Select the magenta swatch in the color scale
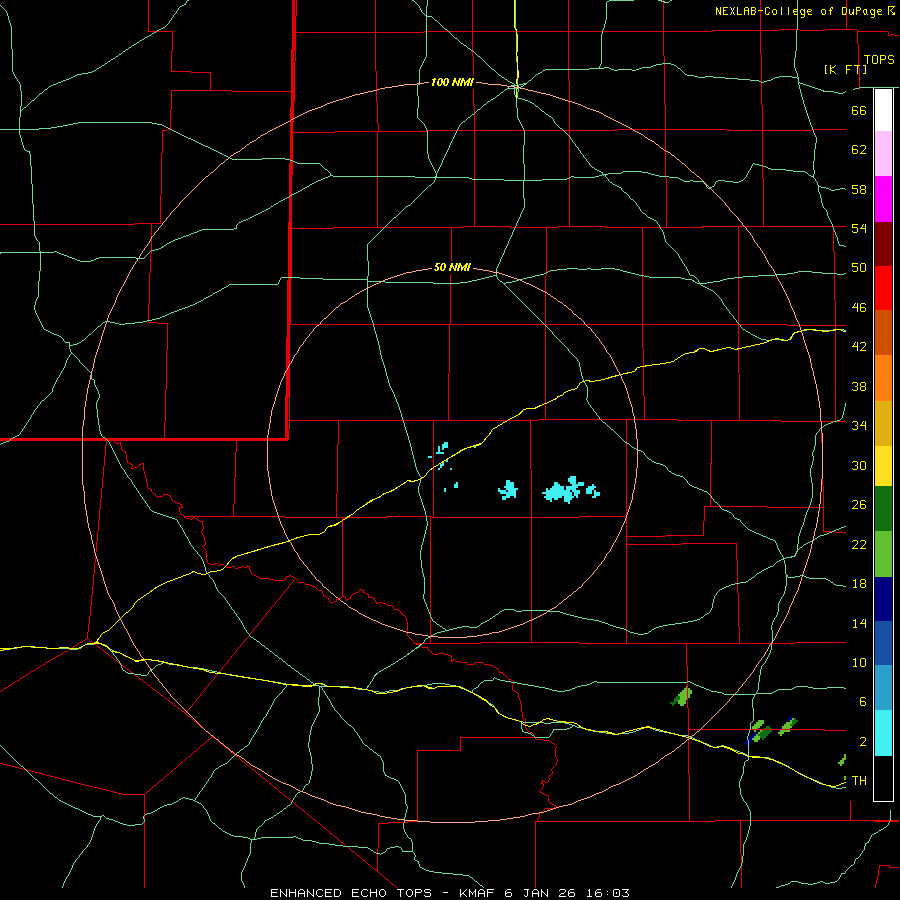900x900 pixels. coord(883,199)
